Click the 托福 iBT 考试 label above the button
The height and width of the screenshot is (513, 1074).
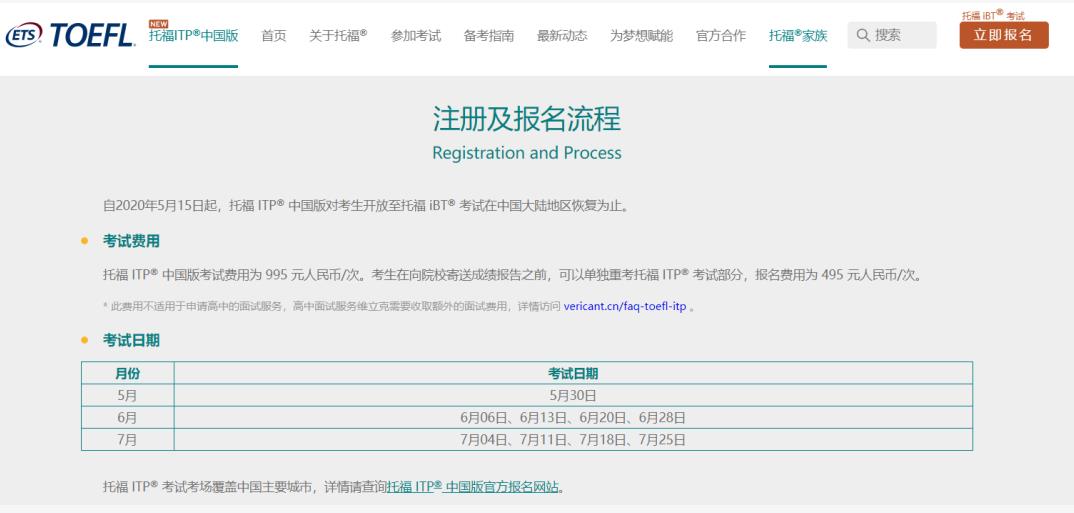coord(993,14)
